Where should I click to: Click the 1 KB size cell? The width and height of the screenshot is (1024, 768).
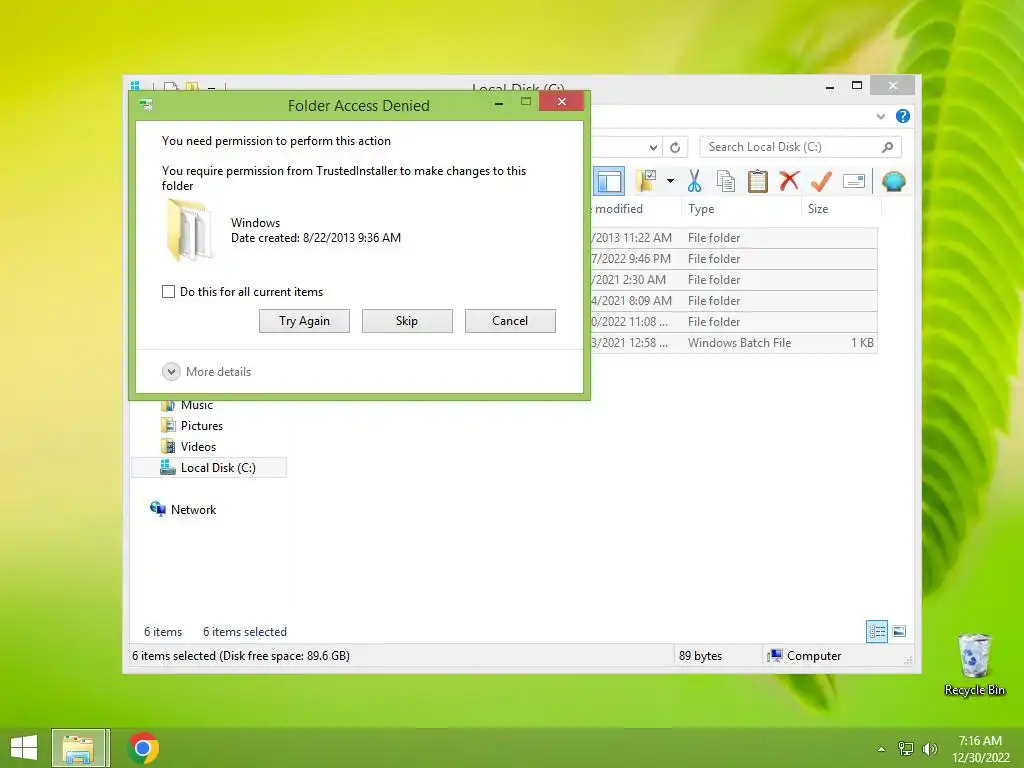pos(862,343)
